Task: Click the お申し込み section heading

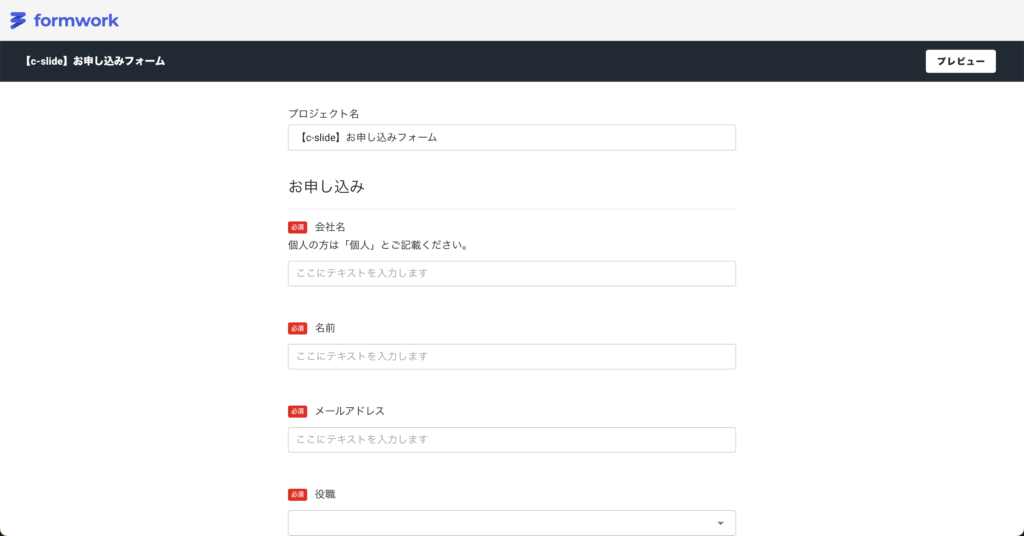Action: point(327,187)
